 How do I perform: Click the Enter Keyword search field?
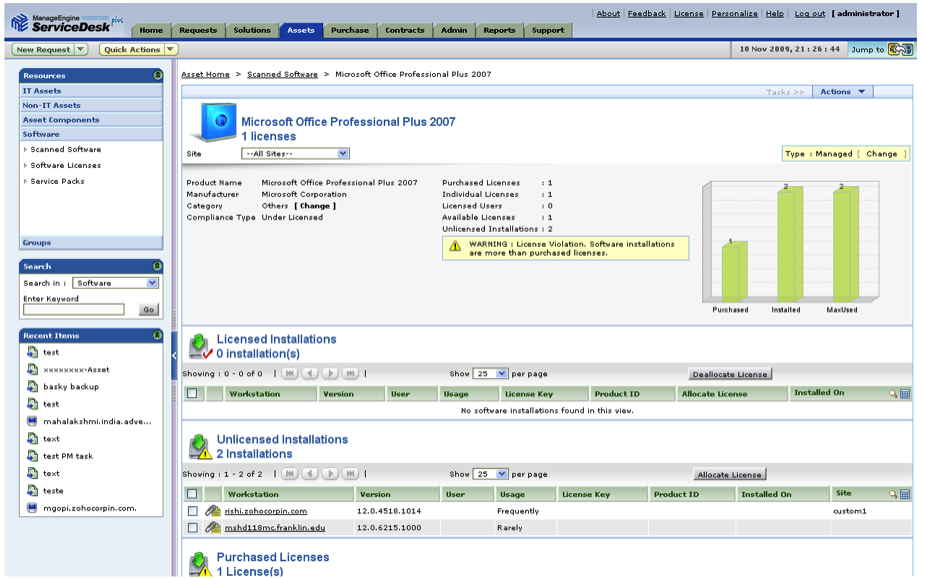coord(74,310)
